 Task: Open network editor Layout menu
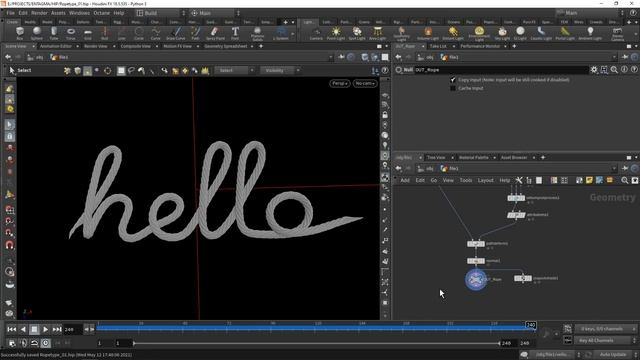click(x=485, y=180)
